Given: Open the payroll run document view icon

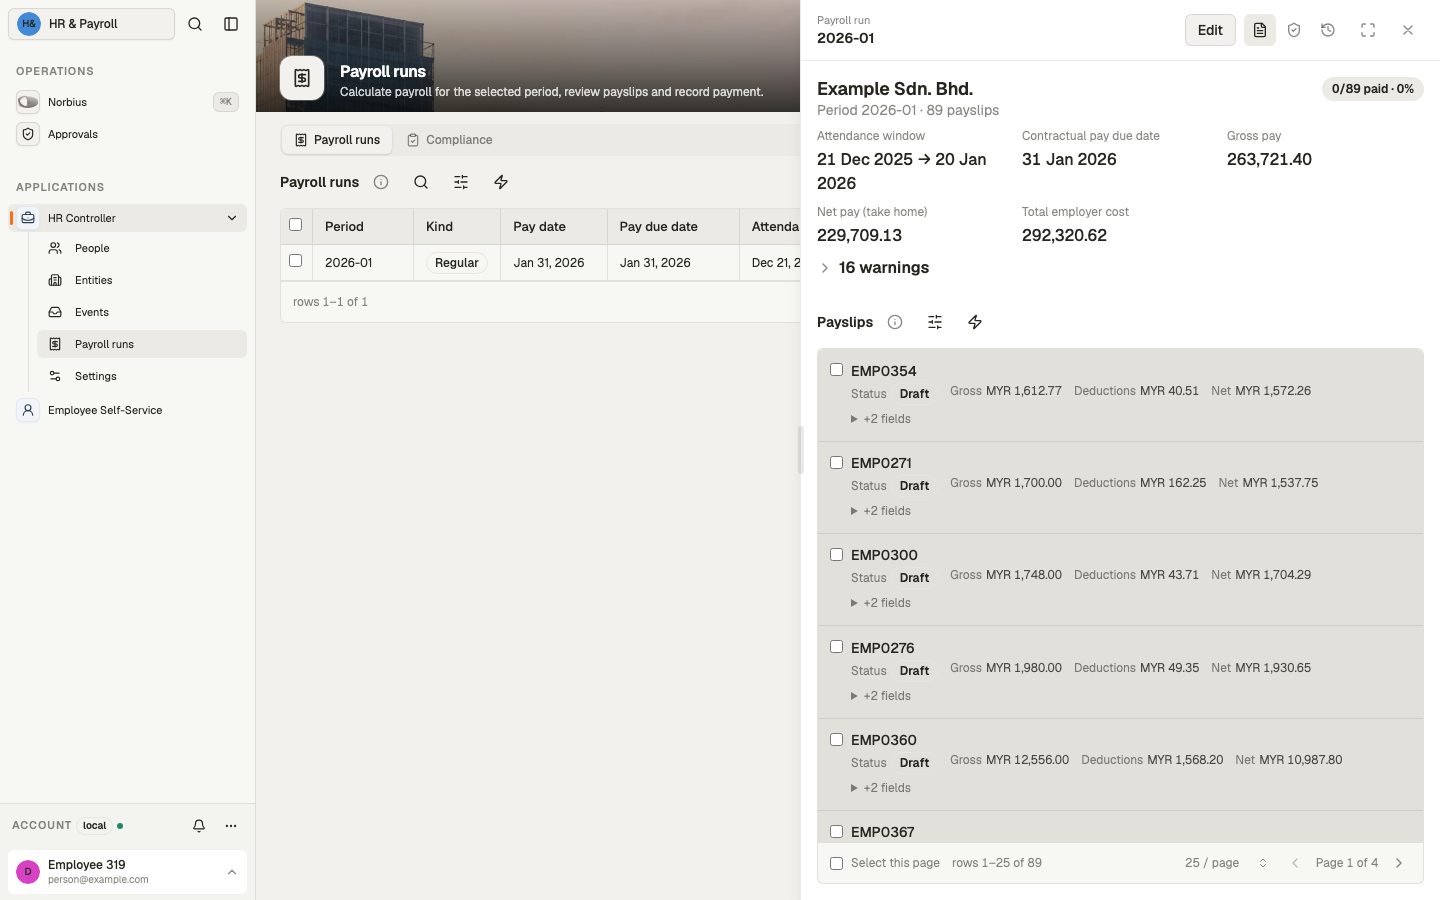Looking at the screenshot, I should click(1260, 30).
